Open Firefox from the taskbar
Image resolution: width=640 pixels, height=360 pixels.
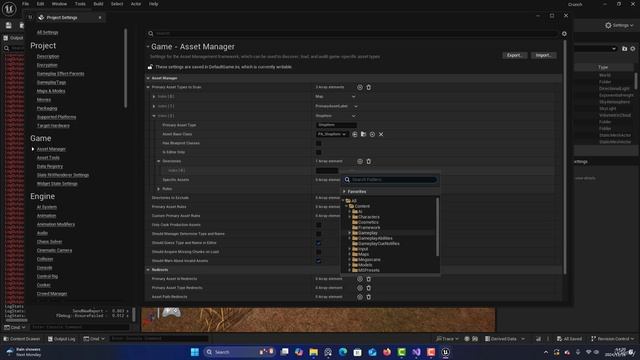tap(387, 352)
